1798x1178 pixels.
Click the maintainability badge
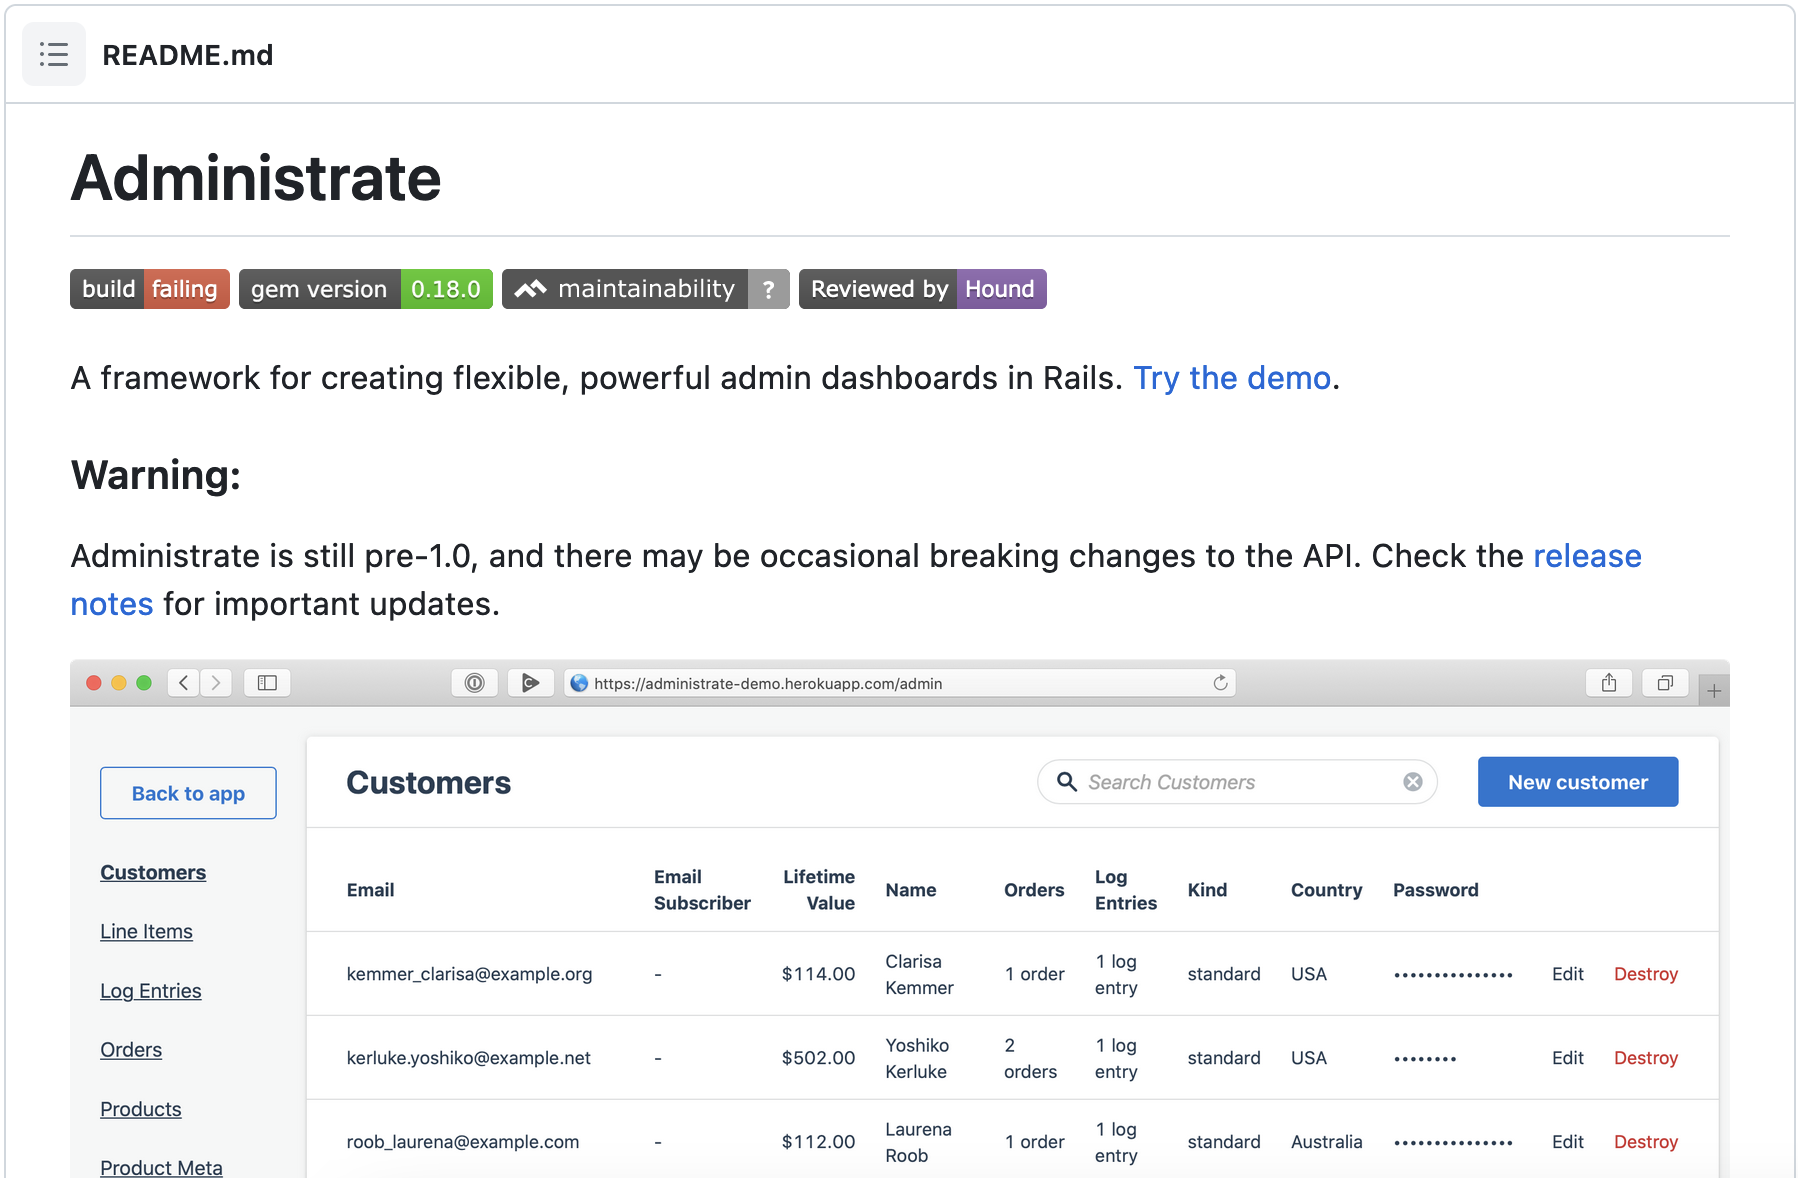pos(645,289)
